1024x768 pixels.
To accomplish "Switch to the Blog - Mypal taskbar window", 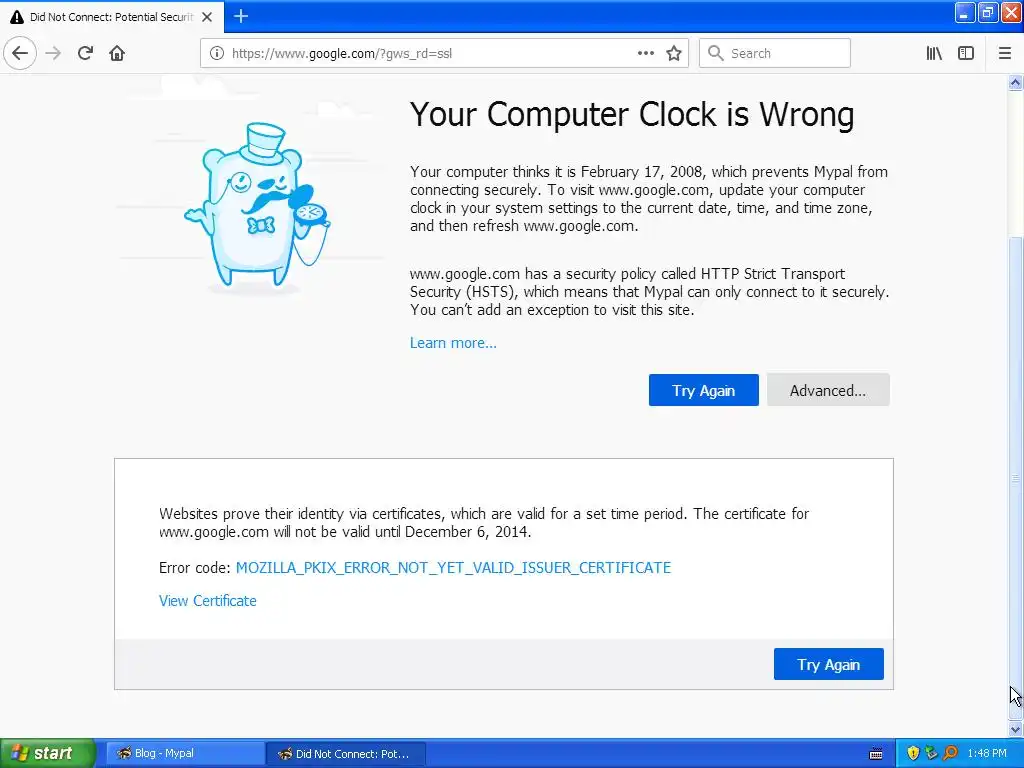I will point(185,754).
